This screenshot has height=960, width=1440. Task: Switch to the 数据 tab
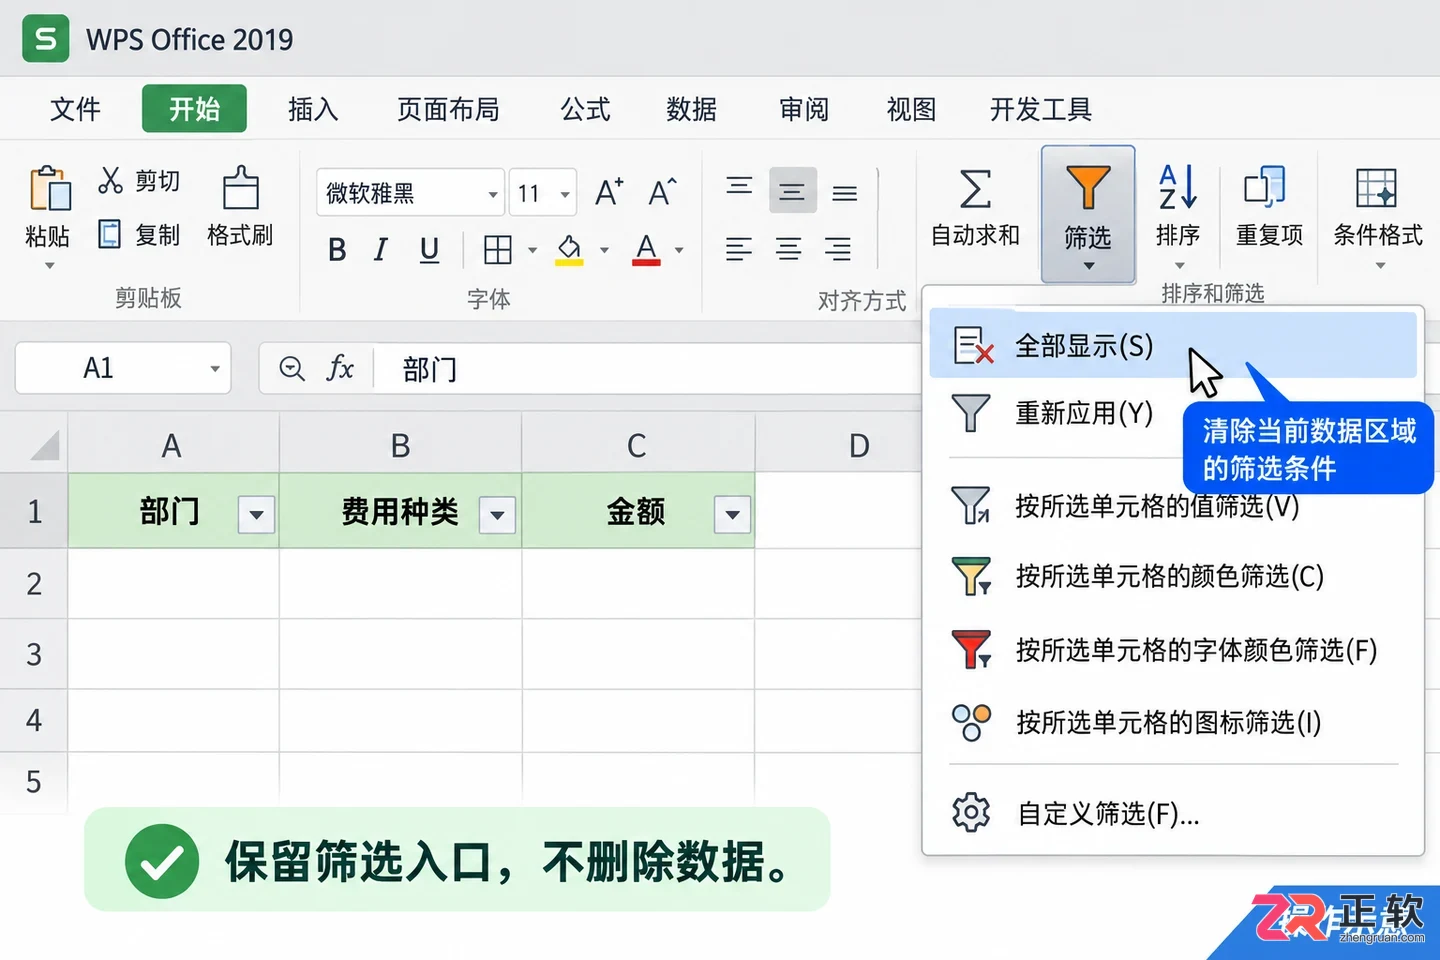pos(691,109)
